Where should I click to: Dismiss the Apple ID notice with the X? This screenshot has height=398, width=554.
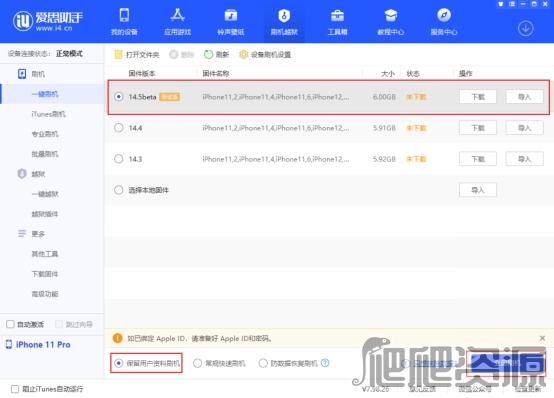click(x=542, y=338)
